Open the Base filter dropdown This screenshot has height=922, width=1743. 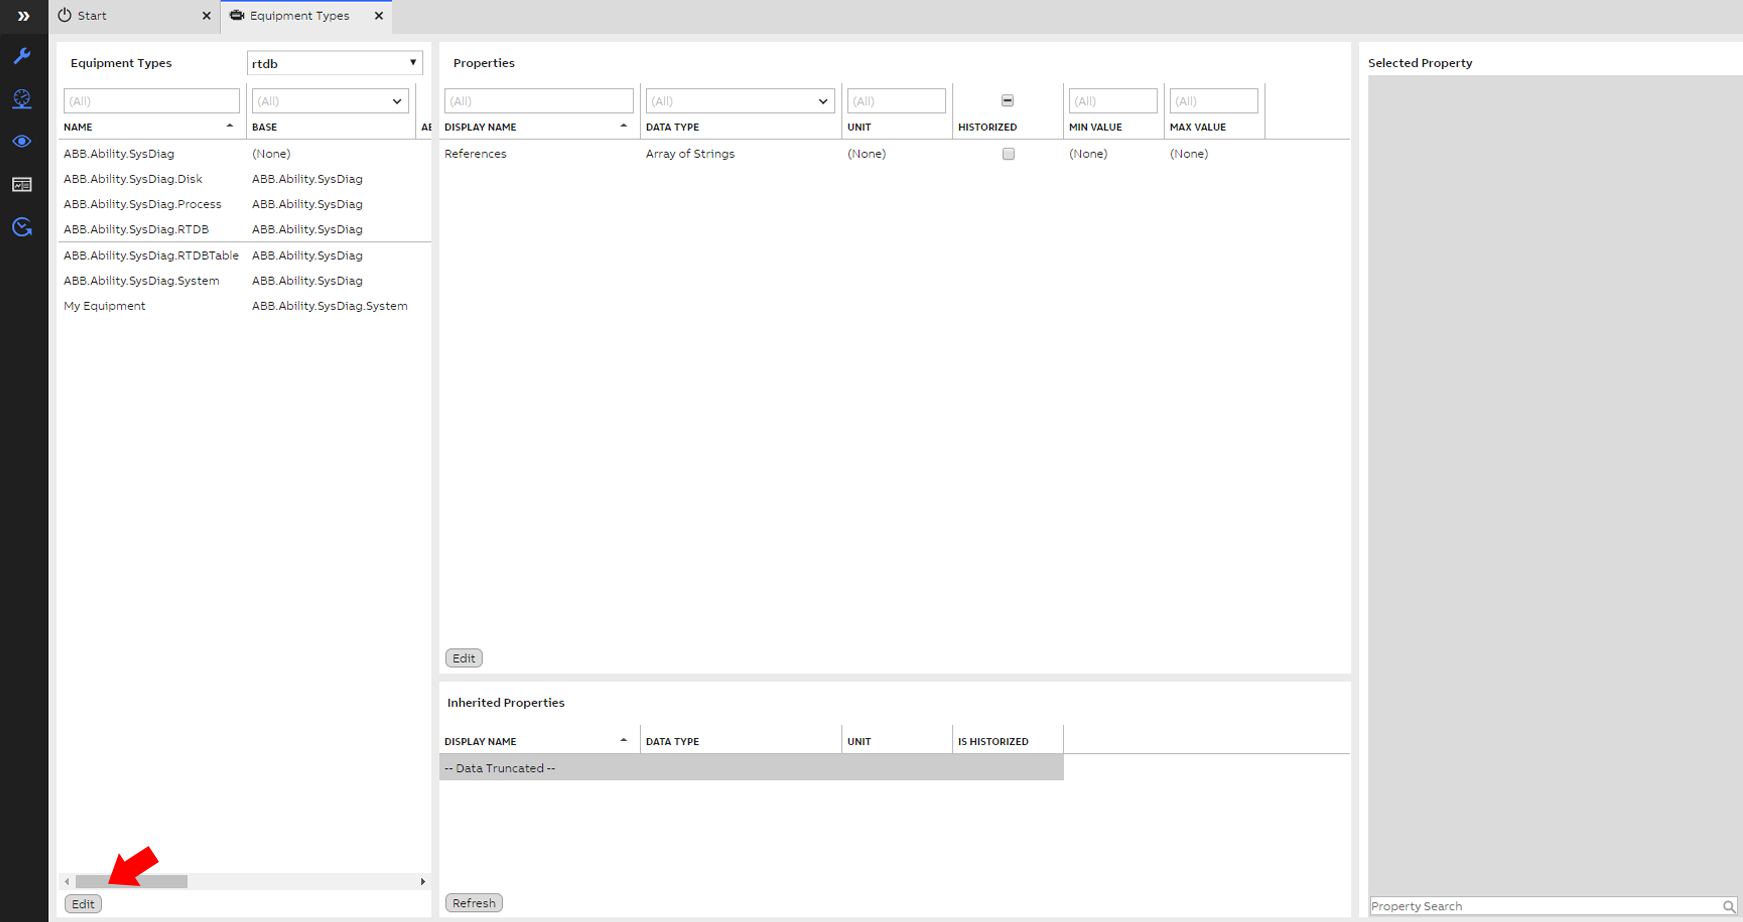pos(330,101)
